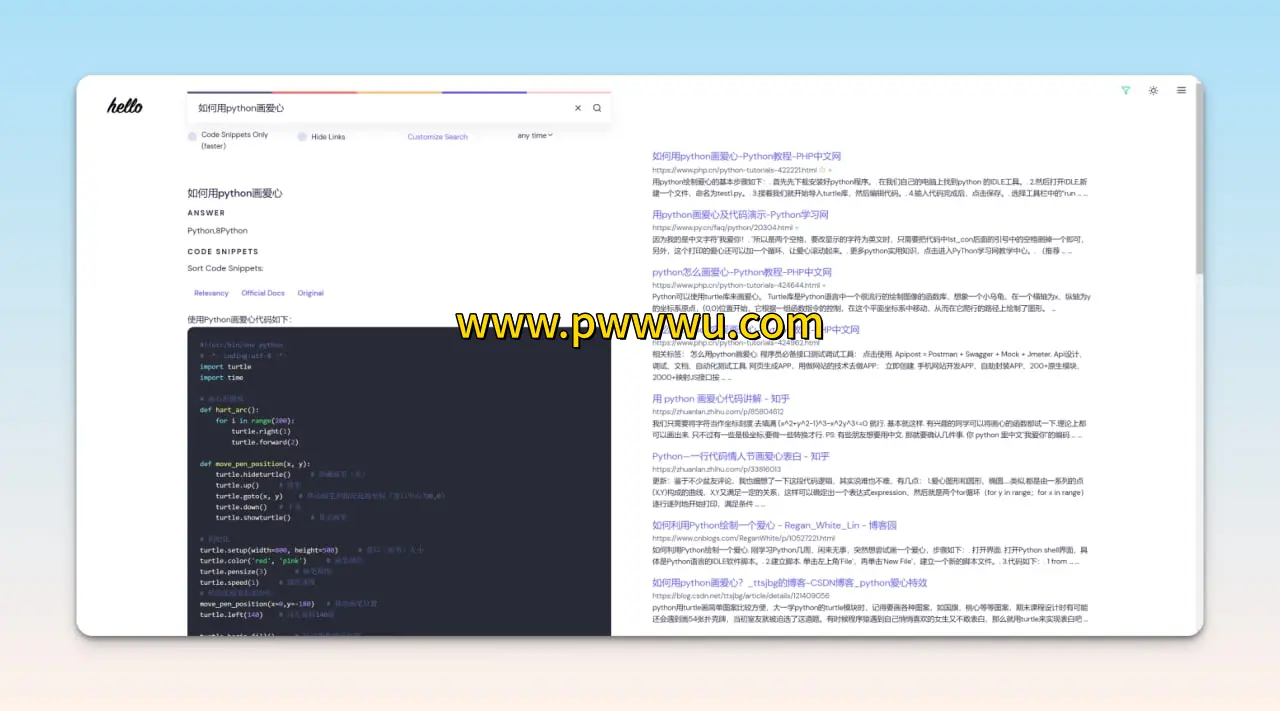Toggle light/dark theme with the sun icon
Screen dimensions: 1280x711
click(1153, 90)
